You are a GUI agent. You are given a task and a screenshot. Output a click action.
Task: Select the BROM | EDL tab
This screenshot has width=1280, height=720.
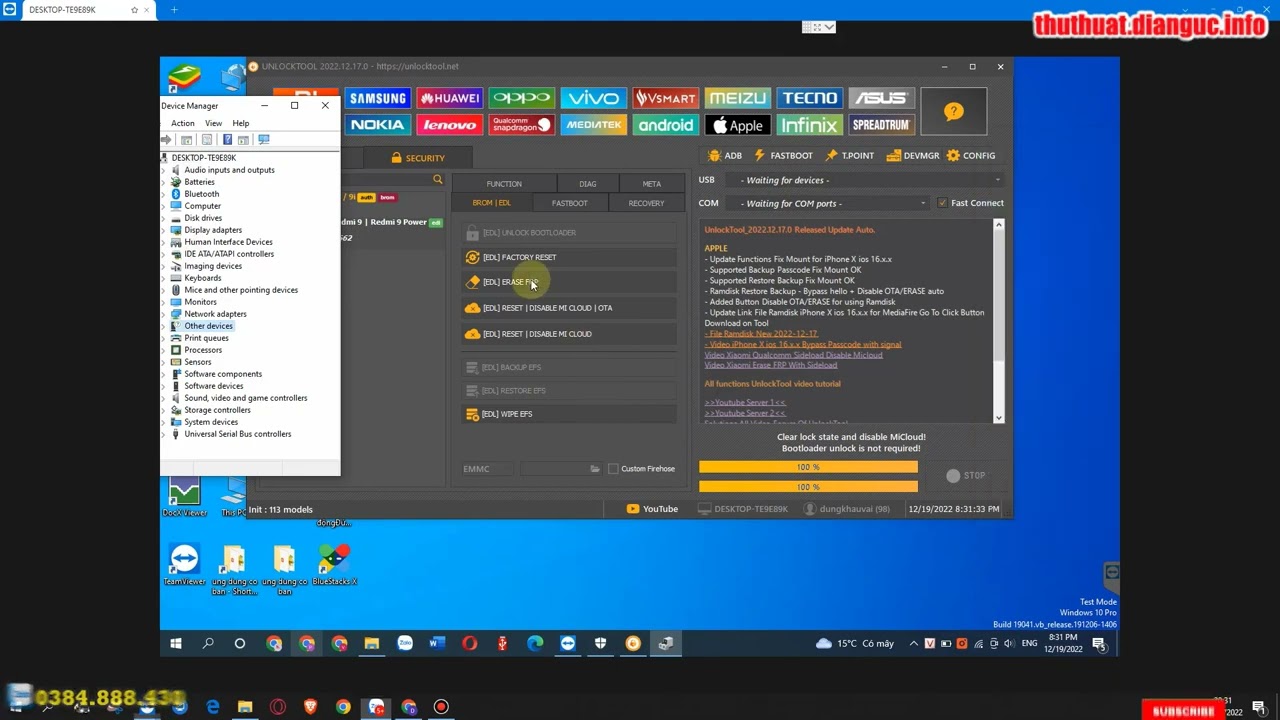coord(491,203)
